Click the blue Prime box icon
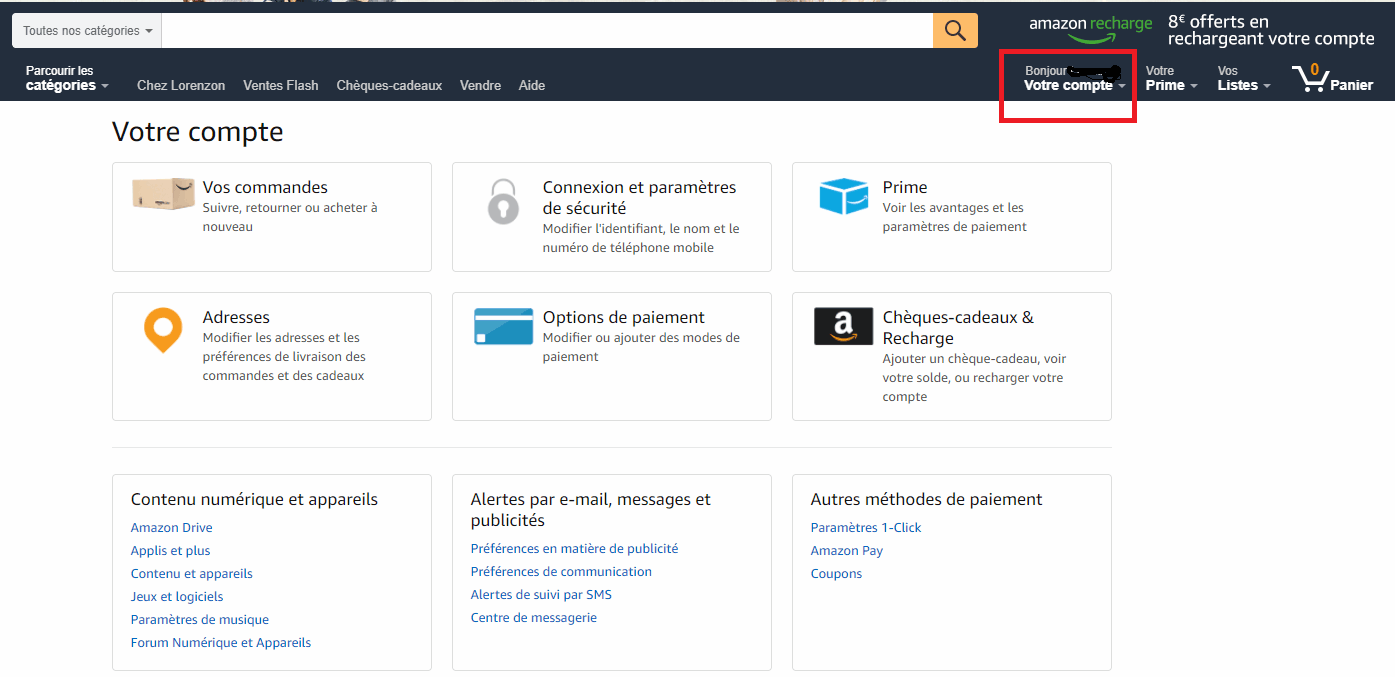Image resolution: width=1395 pixels, height=677 pixels. (x=844, y=196)
